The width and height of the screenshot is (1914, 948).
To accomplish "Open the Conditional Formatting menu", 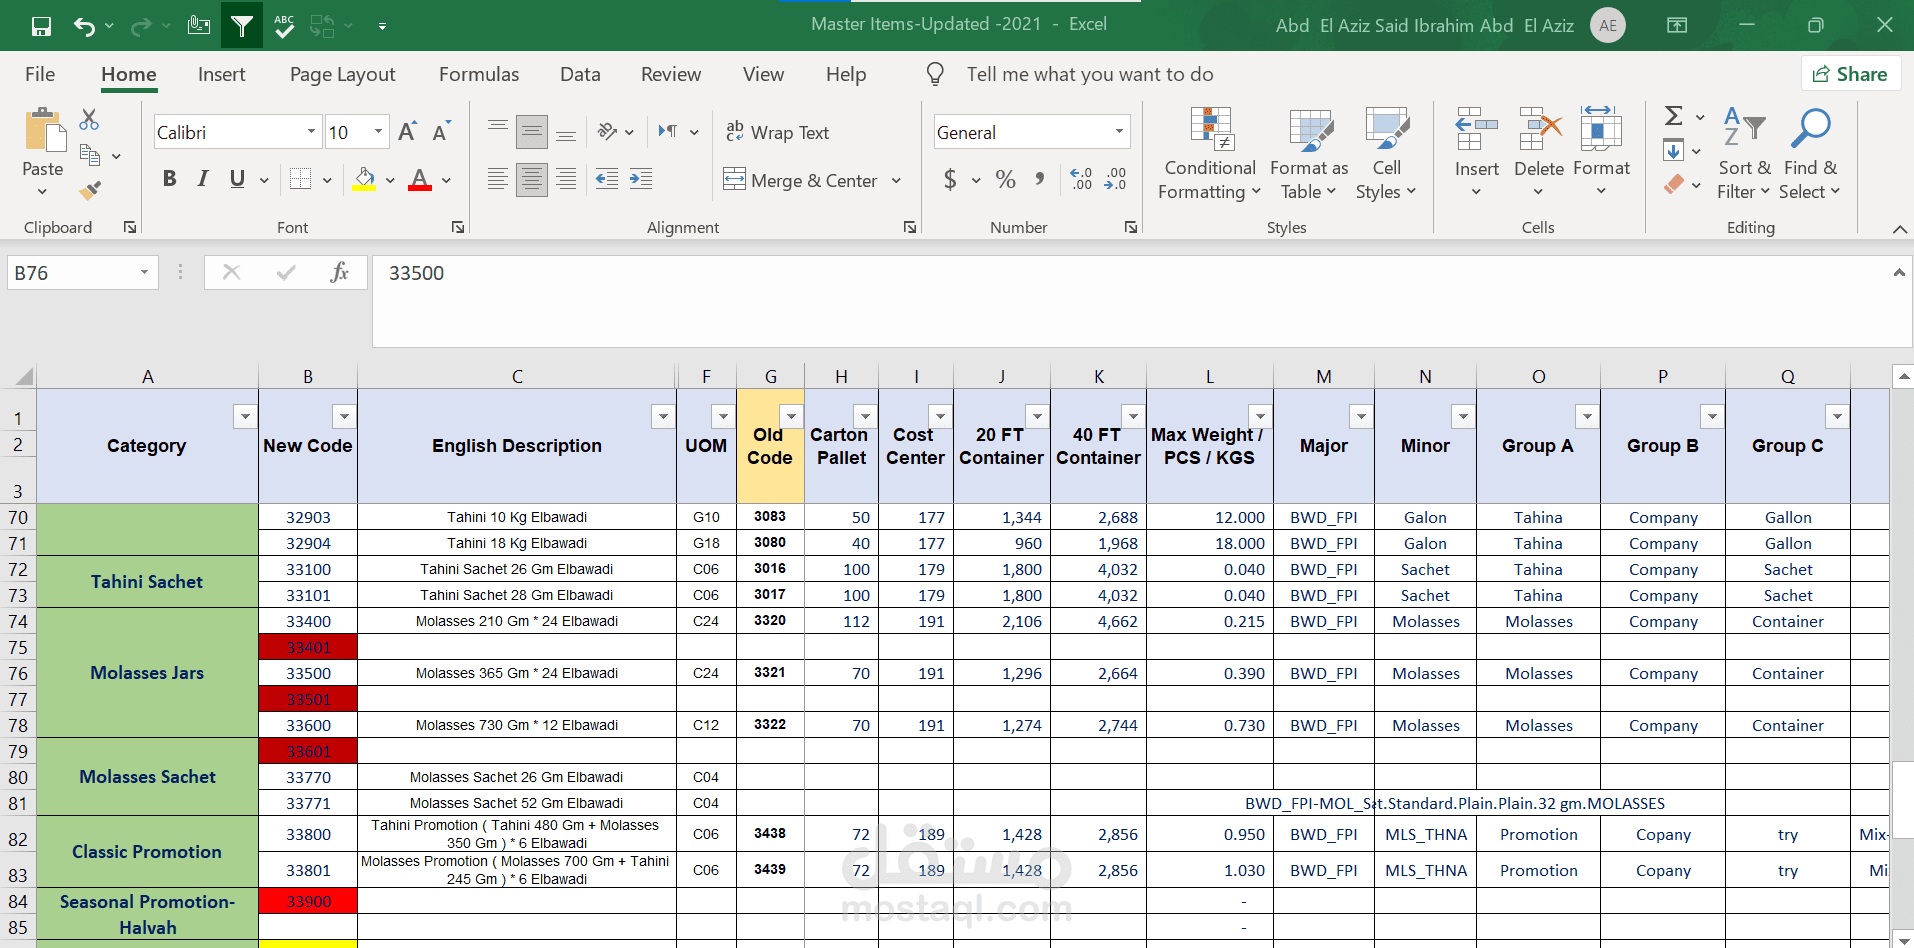I will coord(1210,154).
